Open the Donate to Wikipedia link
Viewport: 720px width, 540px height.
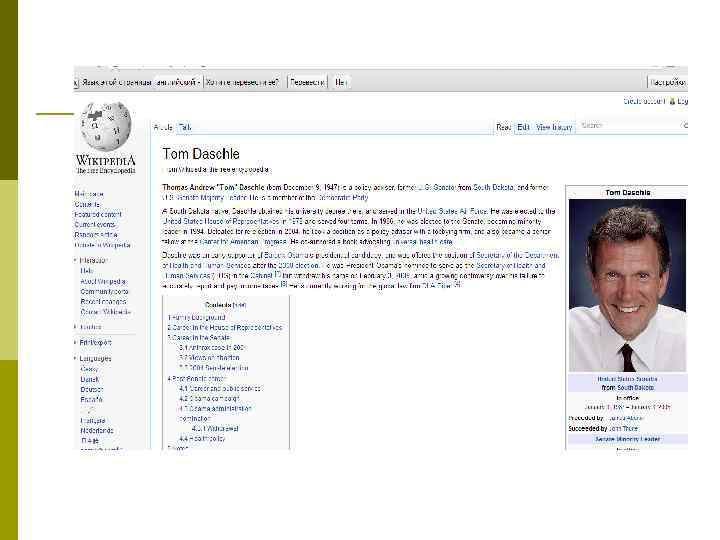102,245
